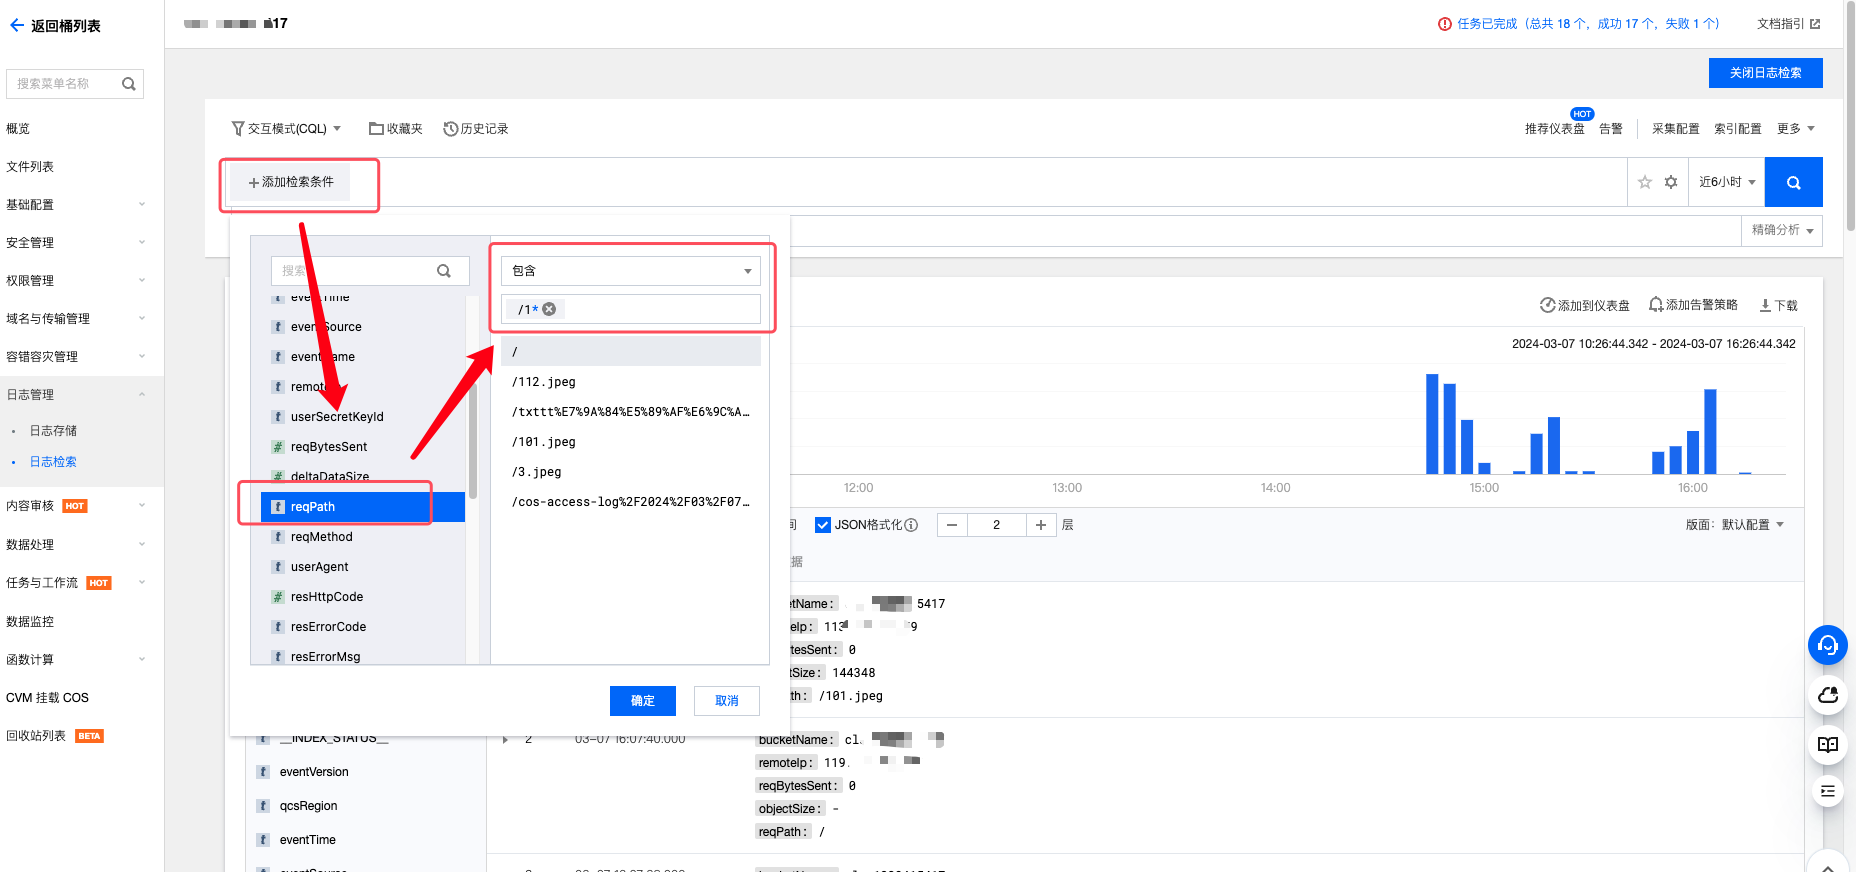Screen dimensions: 1856x872
Task: Open 采集配置 link
Action: (1676, 129)
